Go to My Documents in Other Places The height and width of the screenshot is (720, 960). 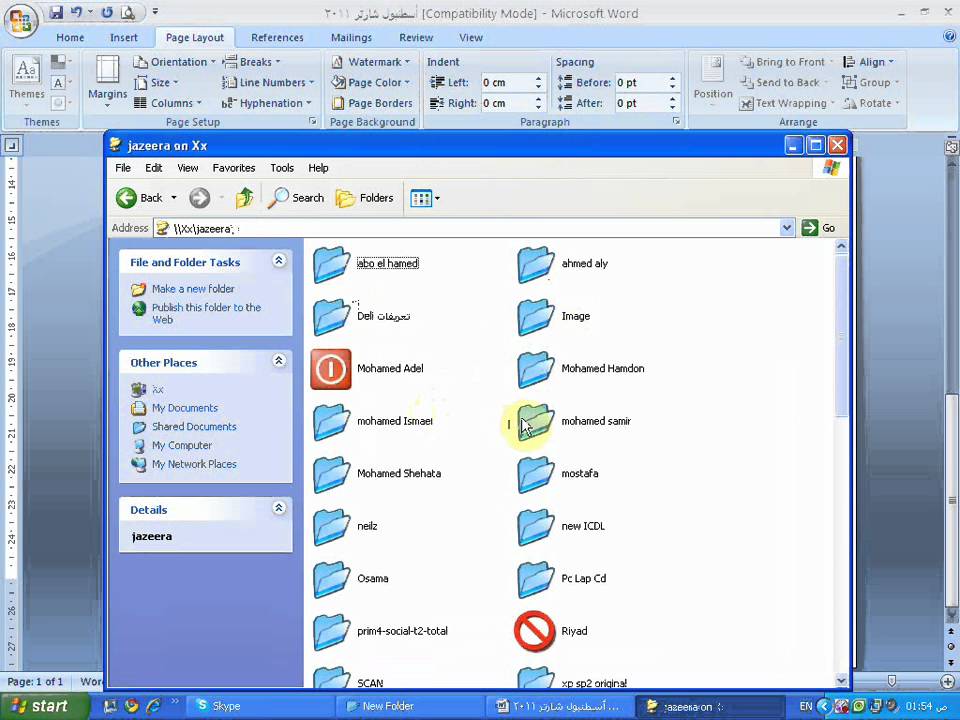coord(185,408)
